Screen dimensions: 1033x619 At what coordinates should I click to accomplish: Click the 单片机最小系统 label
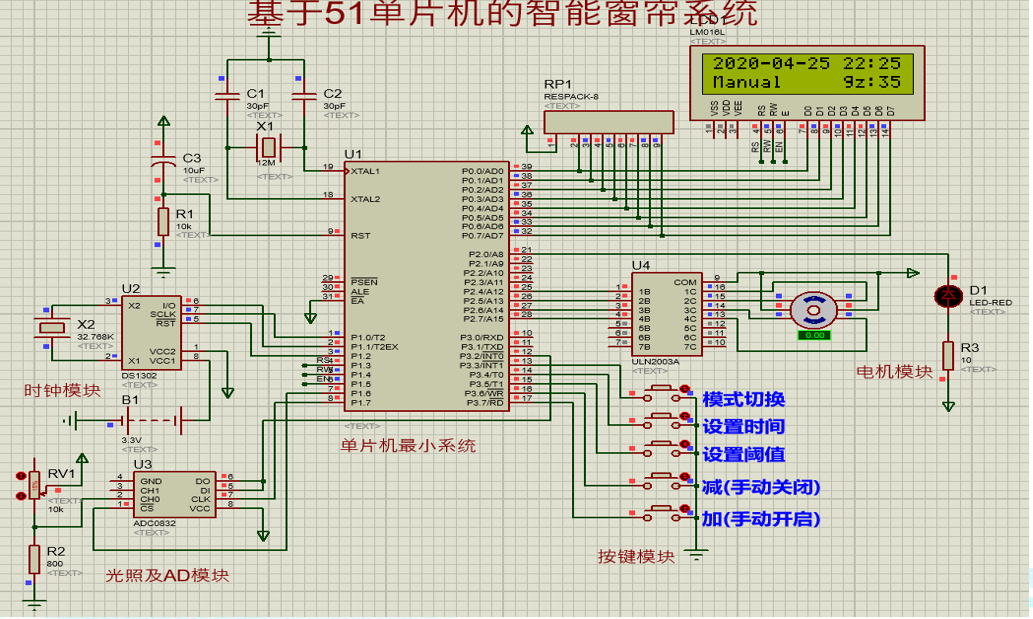point(408,446)
